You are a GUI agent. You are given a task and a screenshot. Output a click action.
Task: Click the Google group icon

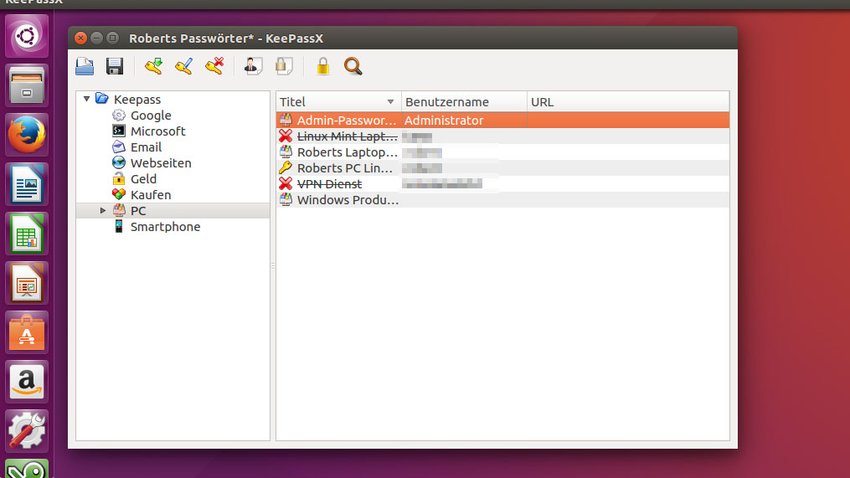tap(119, 115)
